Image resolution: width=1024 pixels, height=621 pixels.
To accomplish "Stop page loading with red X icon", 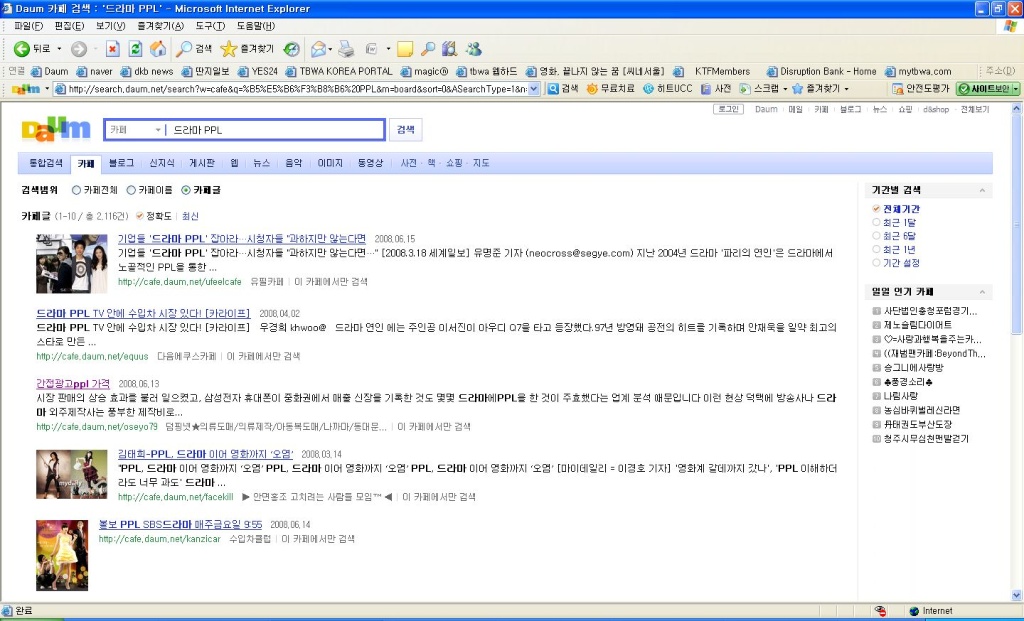I will [x=113, y=49].
